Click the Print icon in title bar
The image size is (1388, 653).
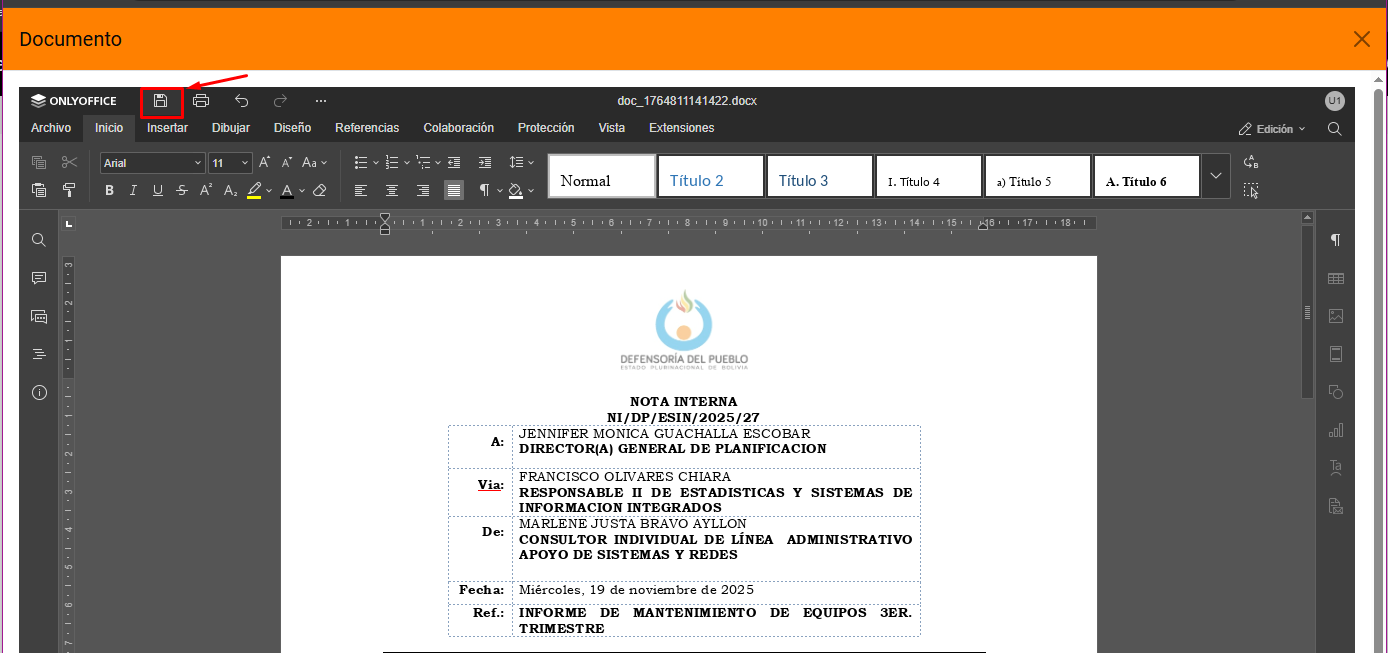click(x=201, y=101)
